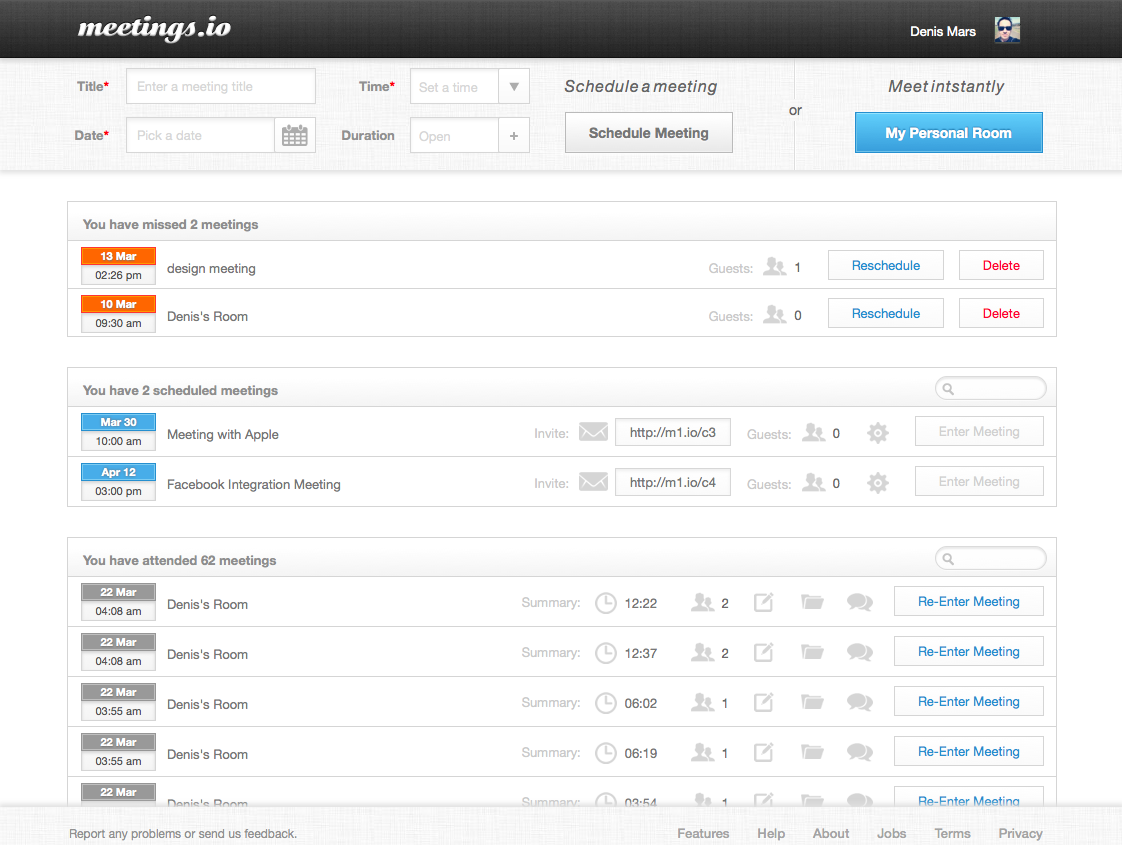Image resolution: width=1122 pixels, height=845 pixels.
Task: Click guests icon for design meeting
Action: (774, 267)
